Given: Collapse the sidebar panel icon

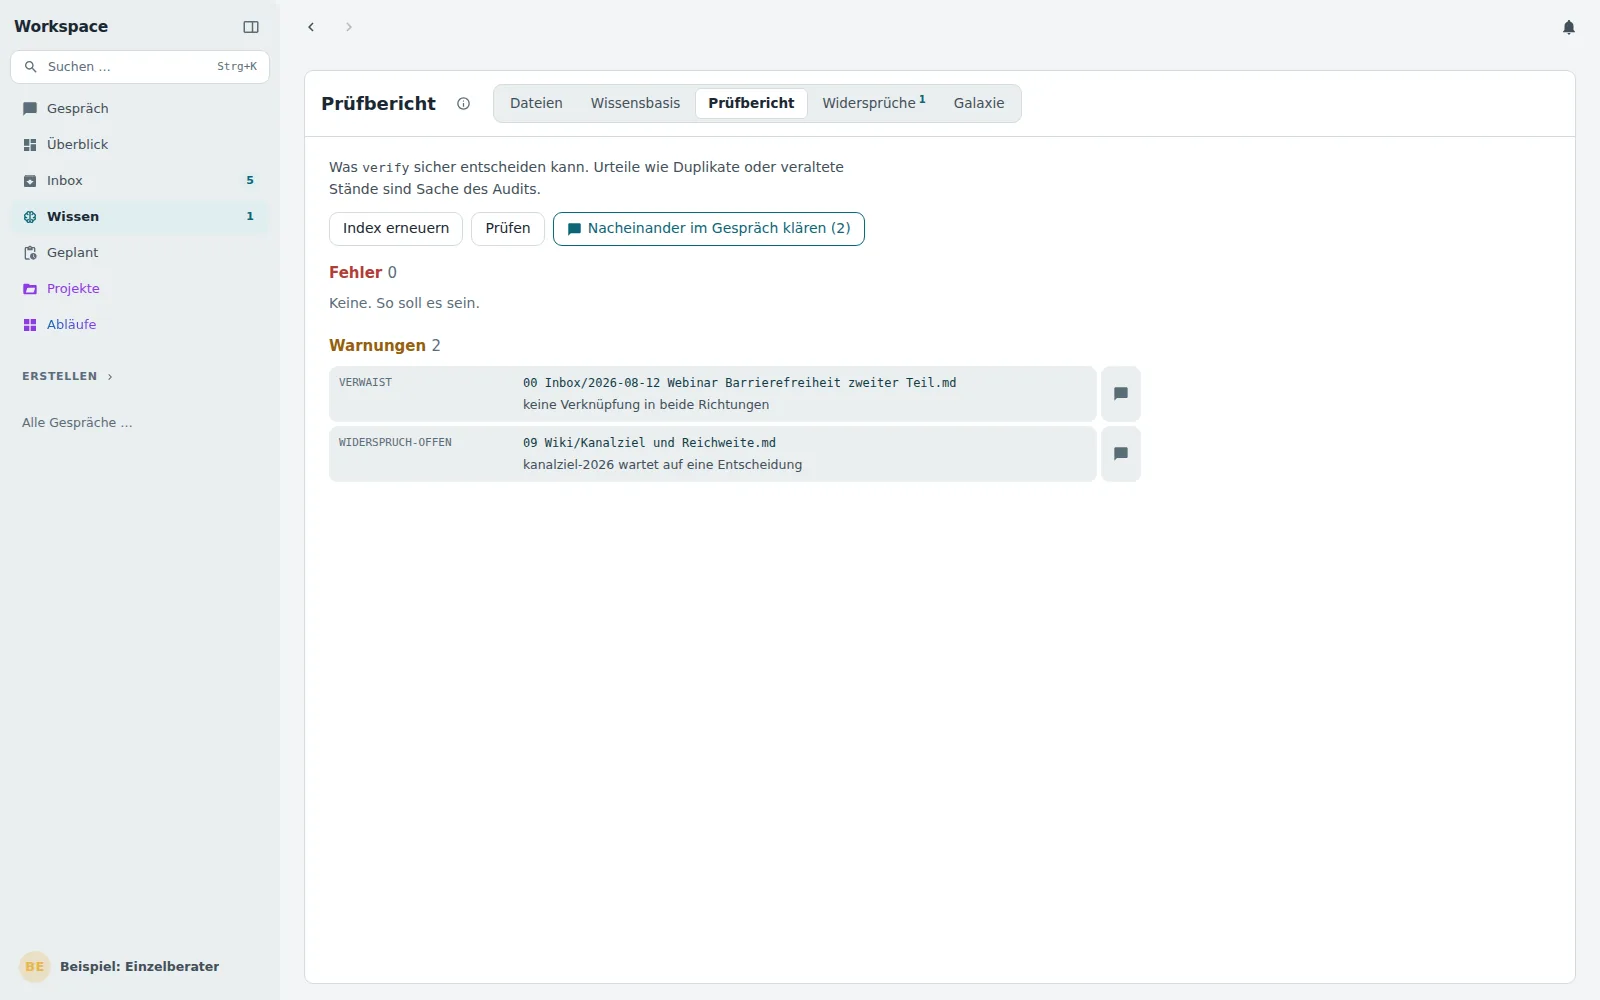Looking at the screenshot, I should click(x=251, y=27).
